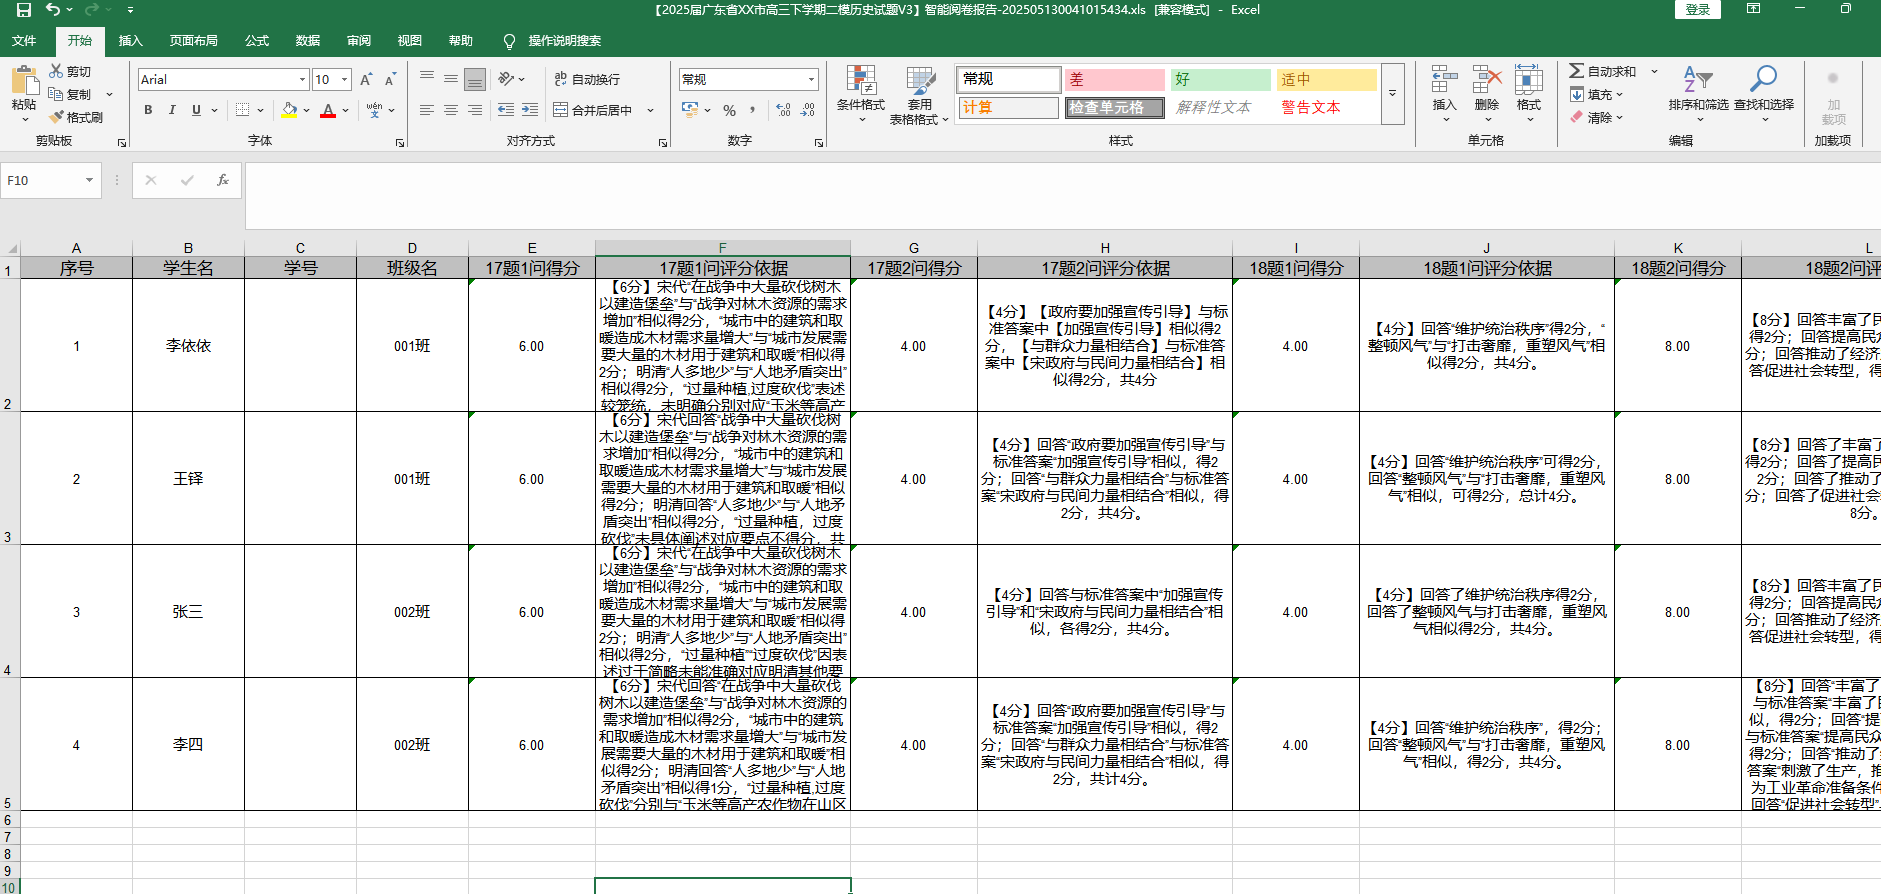Click the Delete cells (删除) icon
Image resolution: width=1881 pixels, height=894 pixels.
pos(1487,81)
